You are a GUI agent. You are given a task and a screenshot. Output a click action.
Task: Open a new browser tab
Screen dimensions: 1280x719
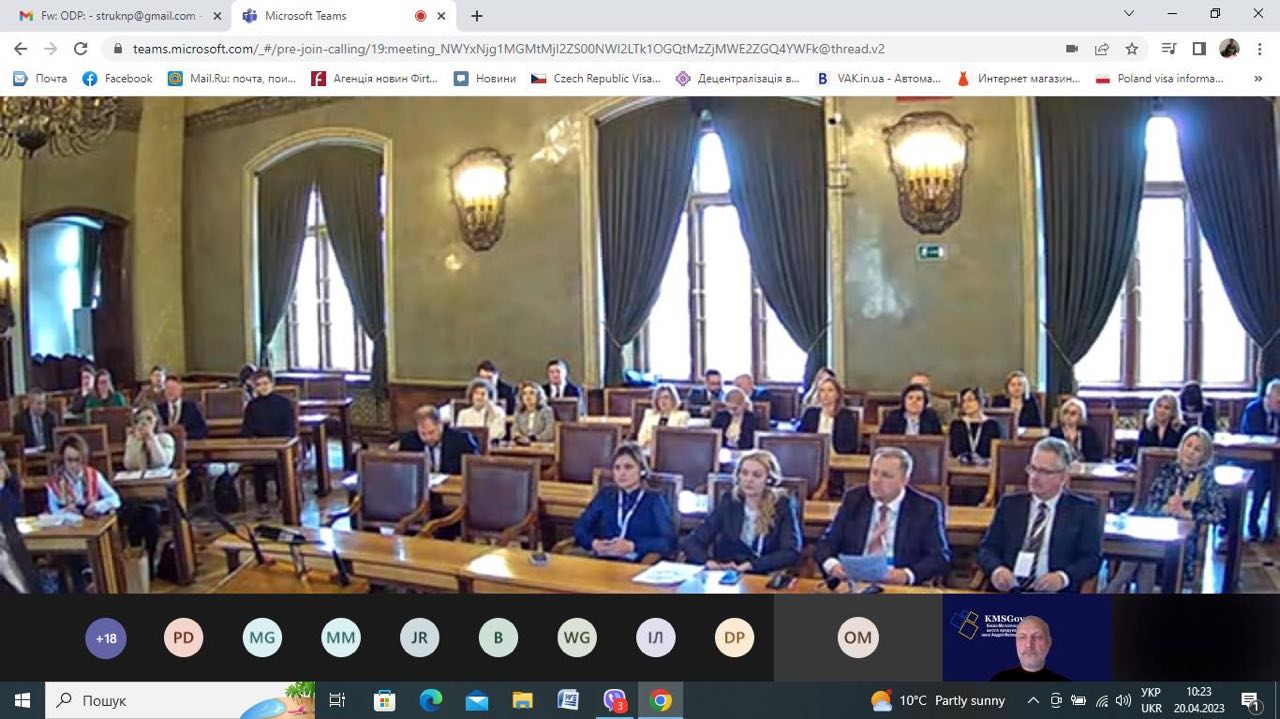coord(477,16)
